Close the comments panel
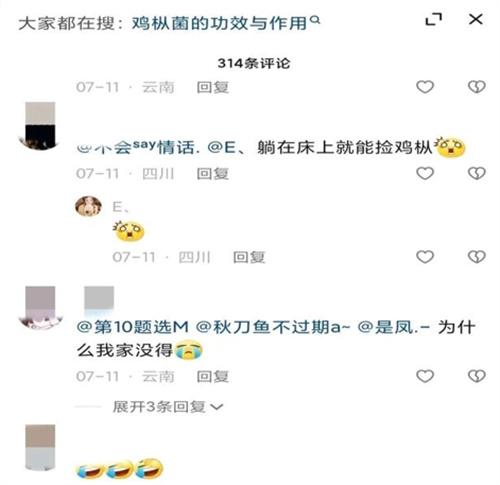The height and width of the screenshot is (485, 500). (x=476, y=19)
